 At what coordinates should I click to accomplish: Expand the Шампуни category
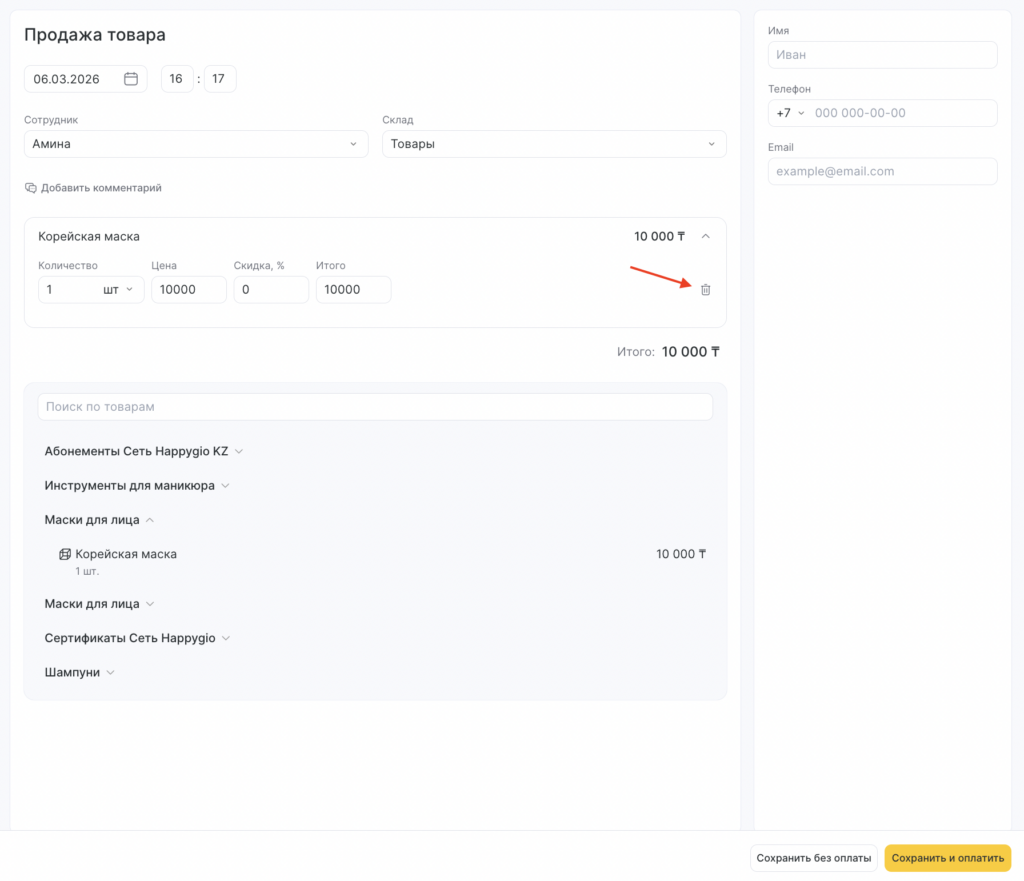point(80,673)
